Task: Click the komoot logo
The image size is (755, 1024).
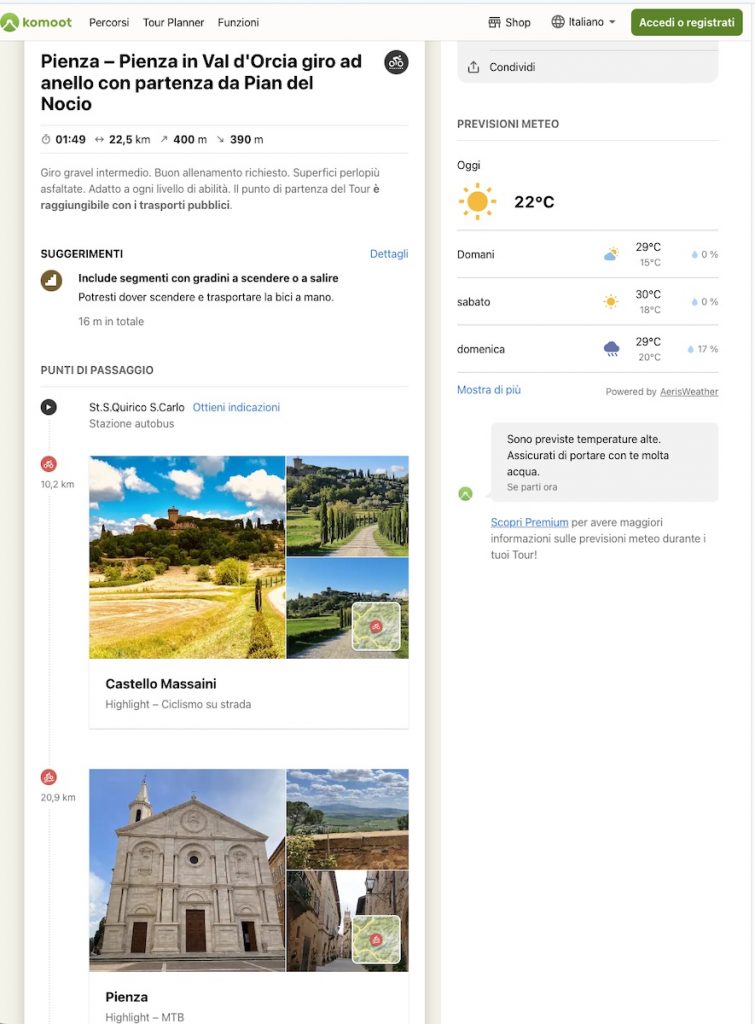Action: pos(36,22)
